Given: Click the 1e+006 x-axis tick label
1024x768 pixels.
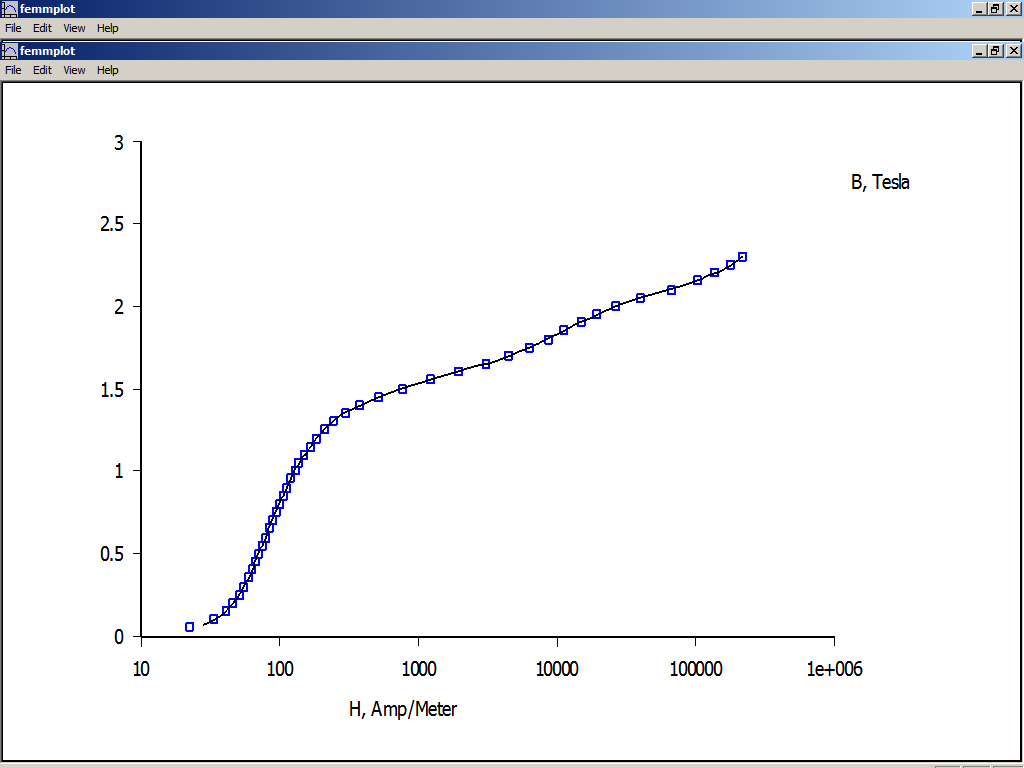Looking at the screenshot, I should [835, 669].
